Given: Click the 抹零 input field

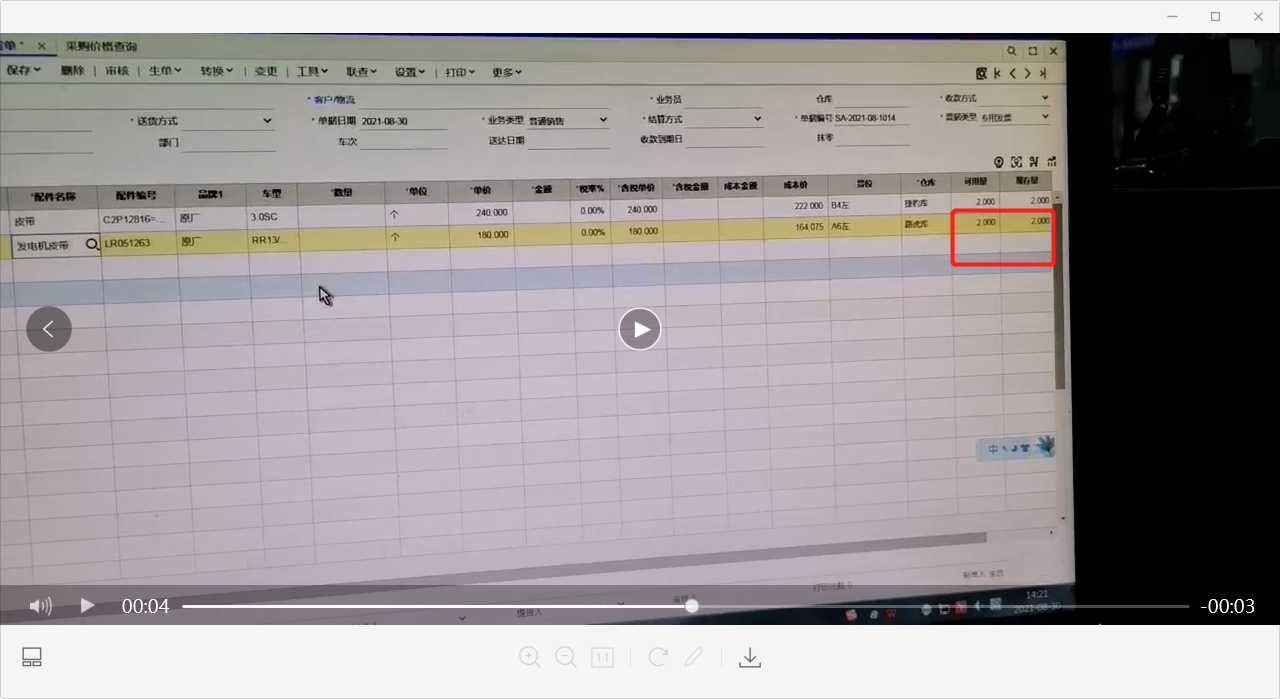Looking at the screenshot, I should [872, 138].
